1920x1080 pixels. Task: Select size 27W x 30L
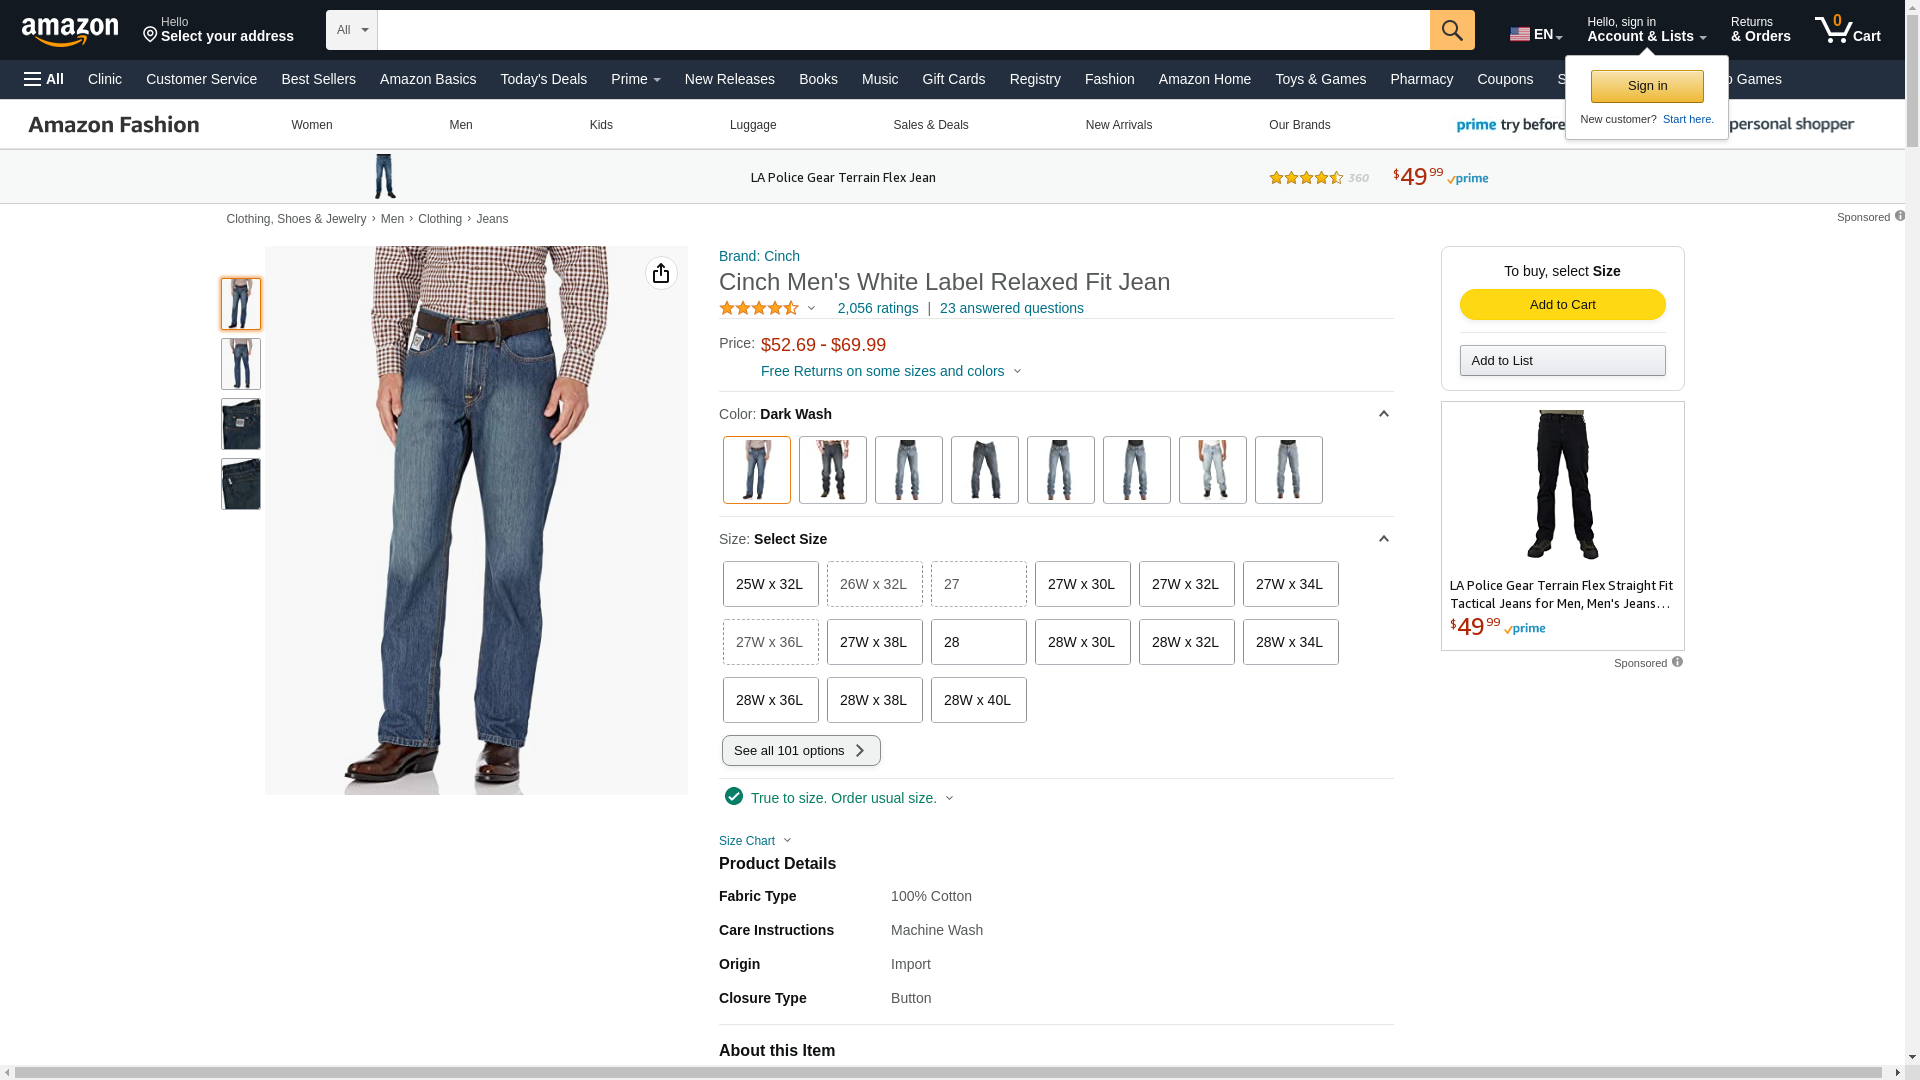tap(1082, 584)
